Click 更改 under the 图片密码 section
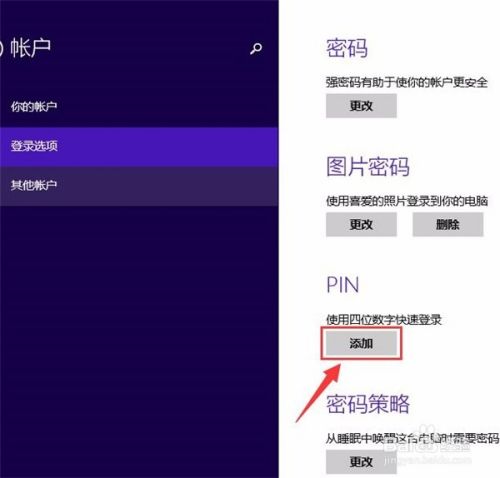The width and height of the screenshot is (500, 478). coord(361,224)
